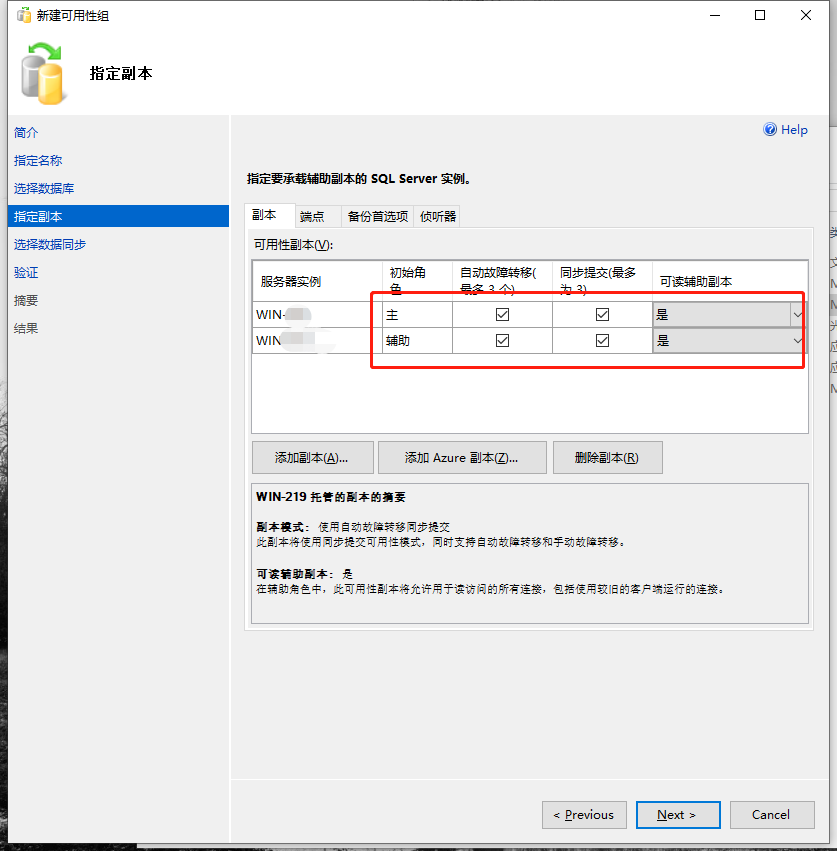Screen dimensions: 837x851
Task: Disable automatic failover on the 辅助 row
Action: 502,341
